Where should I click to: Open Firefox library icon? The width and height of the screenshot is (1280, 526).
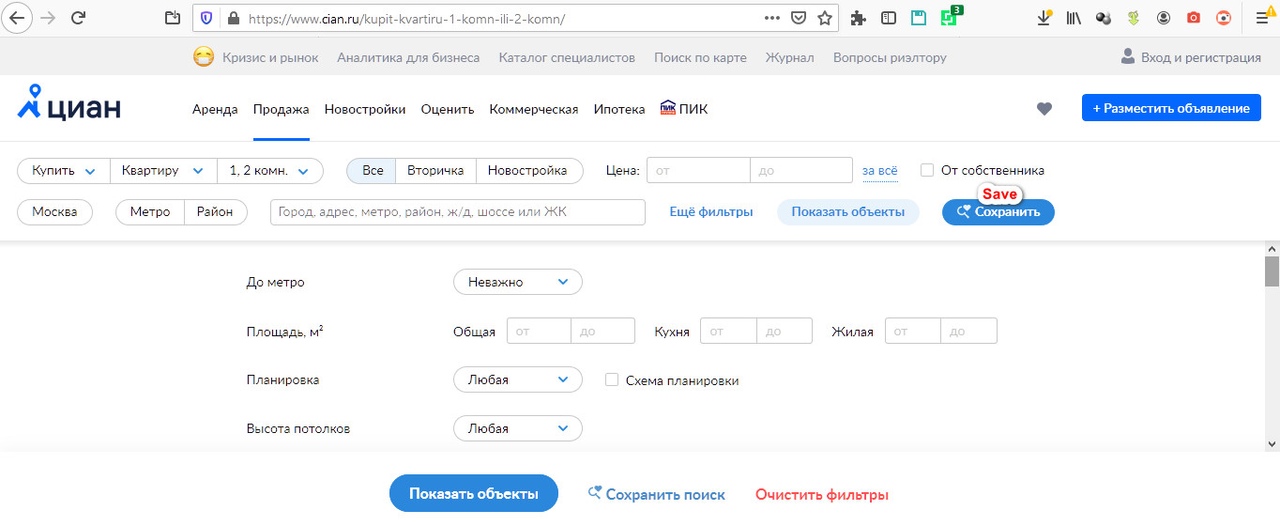(x=1073, y=18)
